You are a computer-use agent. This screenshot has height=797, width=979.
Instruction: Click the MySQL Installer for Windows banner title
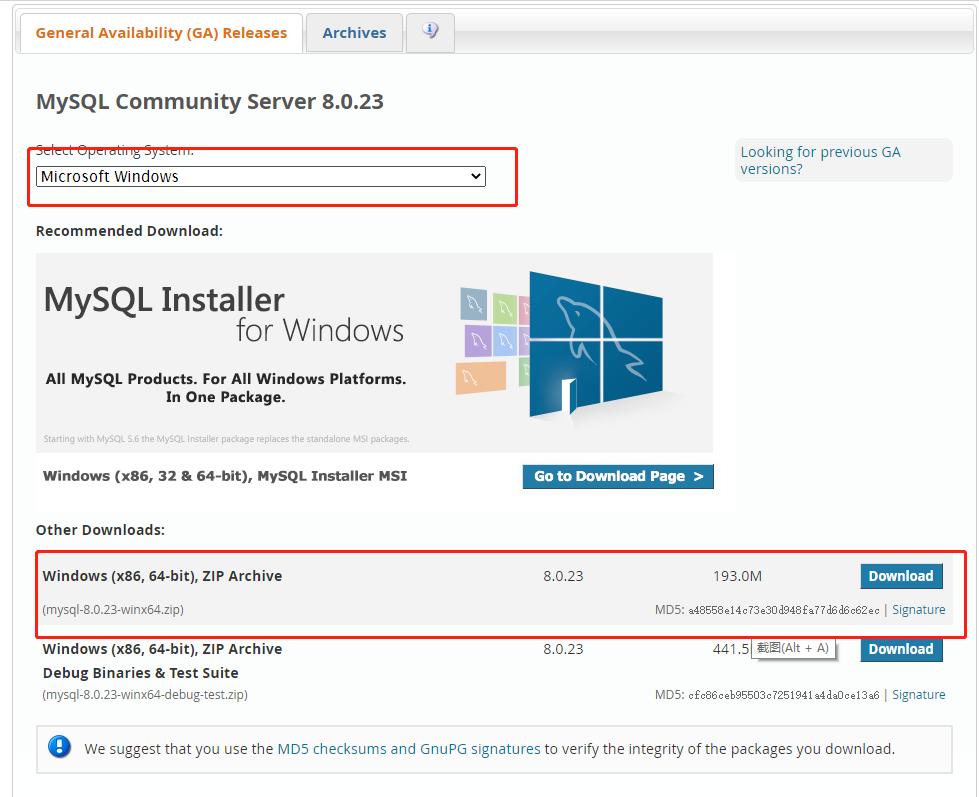pos(224,313)
